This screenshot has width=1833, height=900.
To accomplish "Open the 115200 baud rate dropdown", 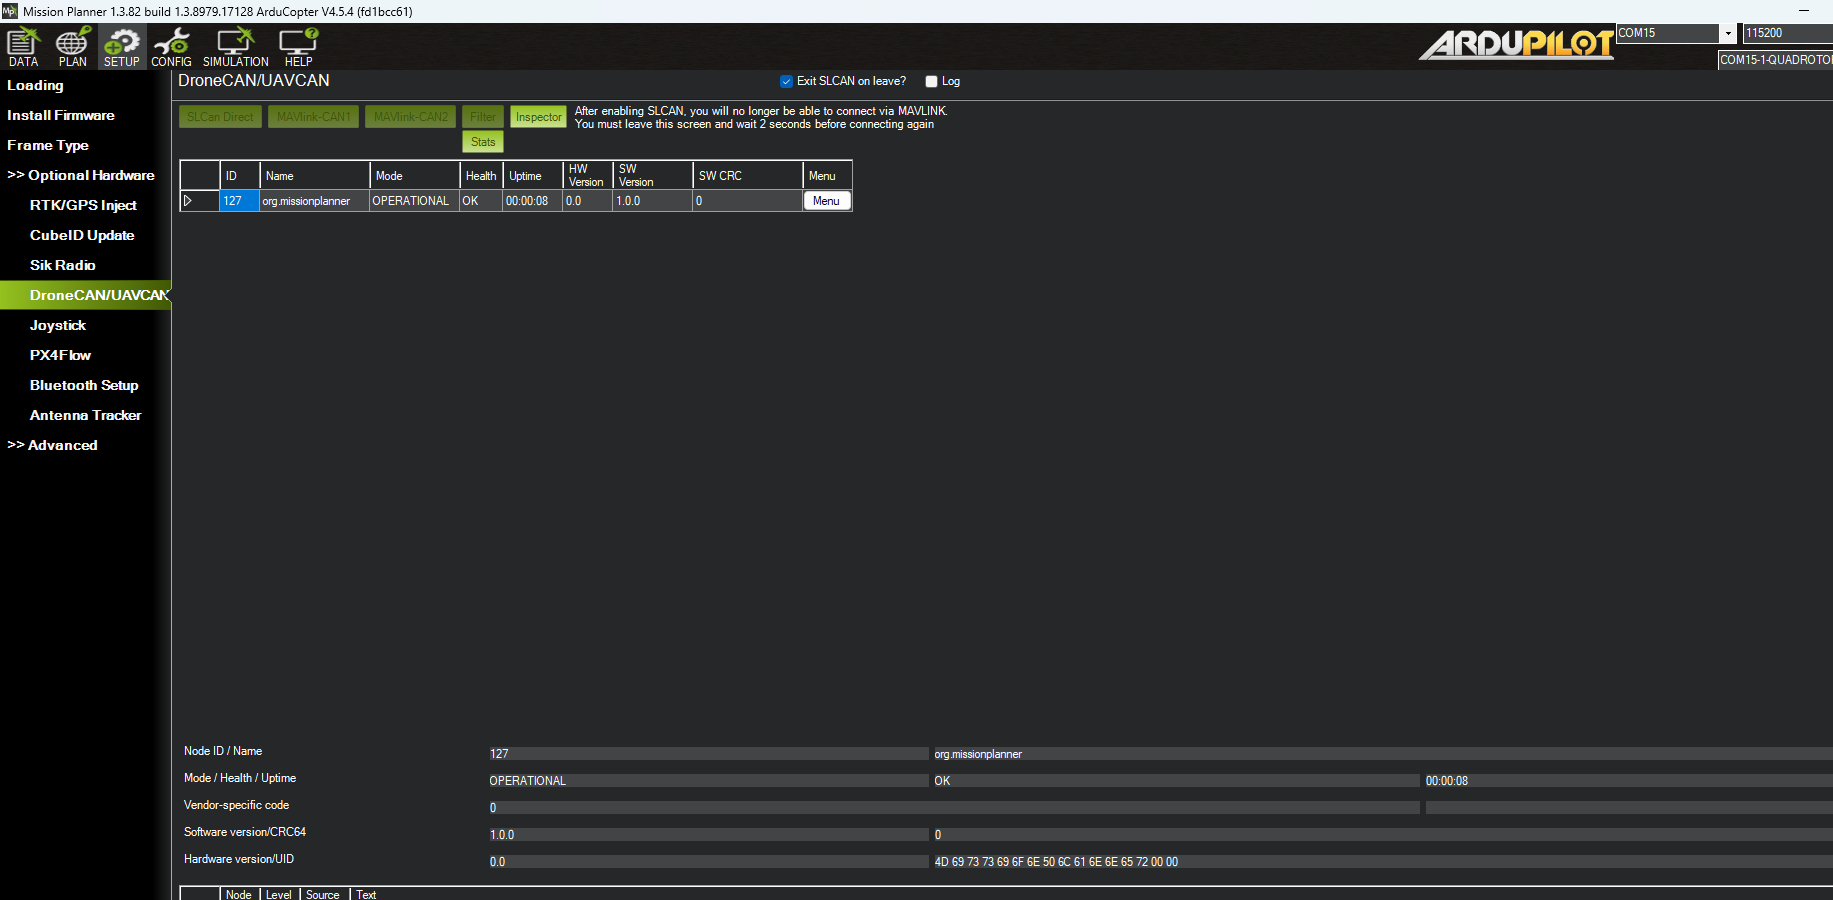I will click(1787, 33).
